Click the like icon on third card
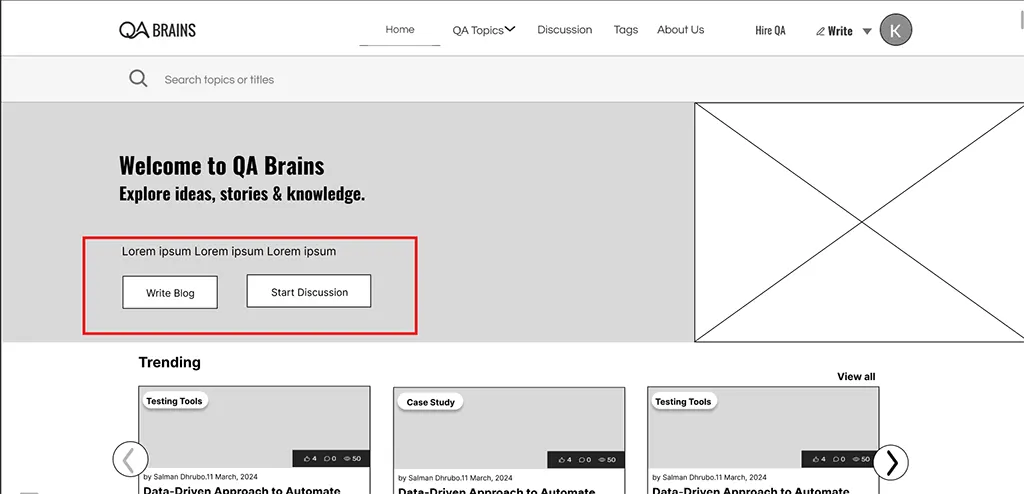1024x494 pixels. coord(816,459)
